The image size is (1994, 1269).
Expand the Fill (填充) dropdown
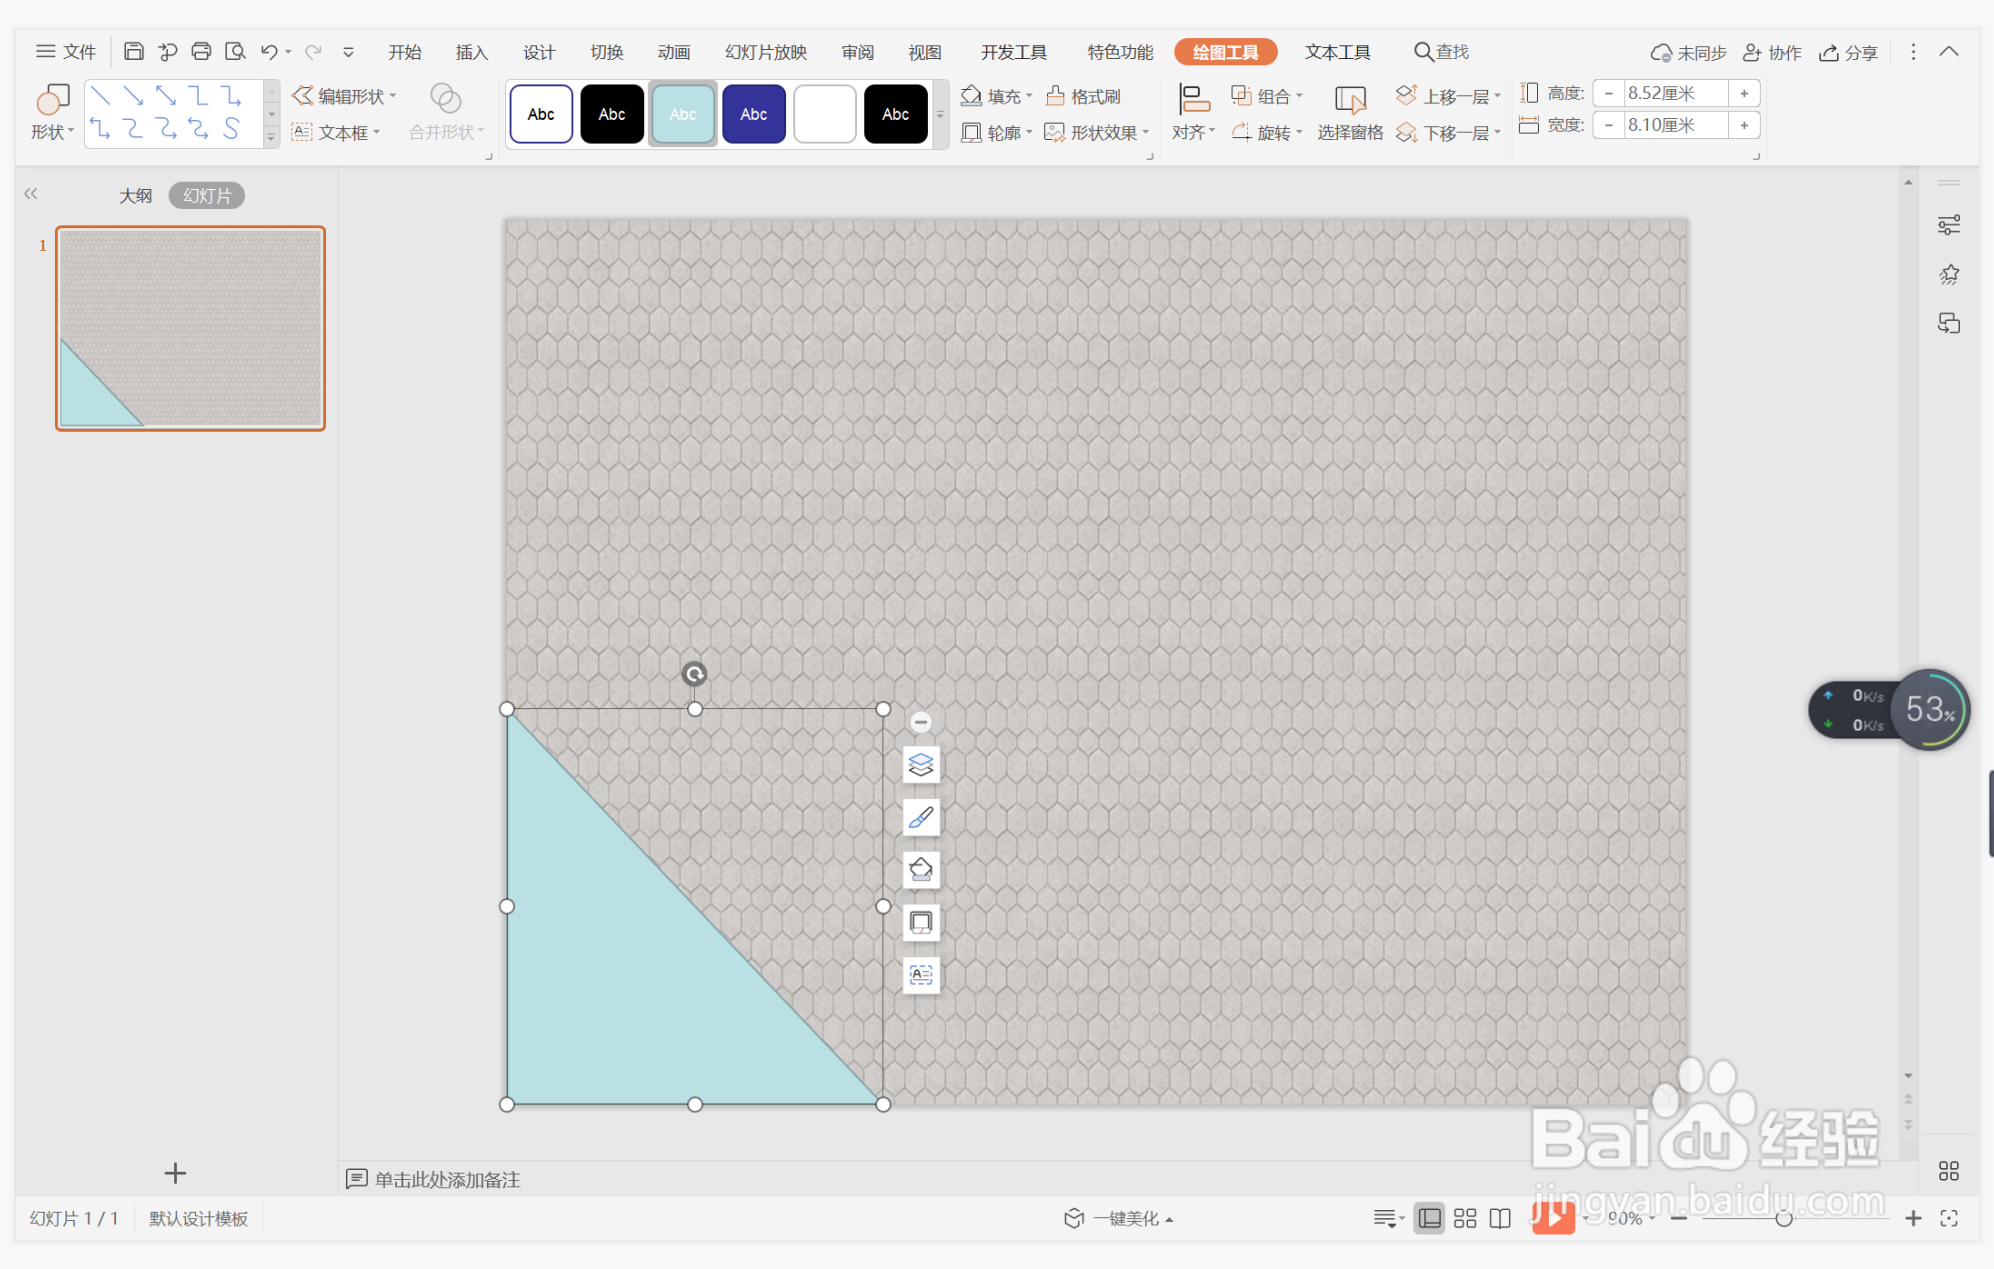pos(996,96)
